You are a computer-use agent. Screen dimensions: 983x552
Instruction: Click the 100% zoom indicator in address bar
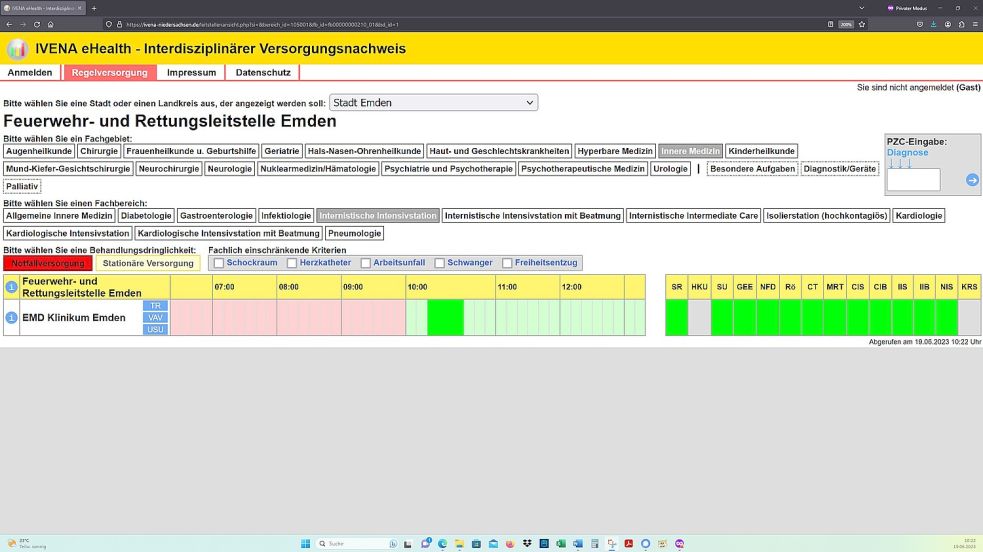click(x=846, y=24)
